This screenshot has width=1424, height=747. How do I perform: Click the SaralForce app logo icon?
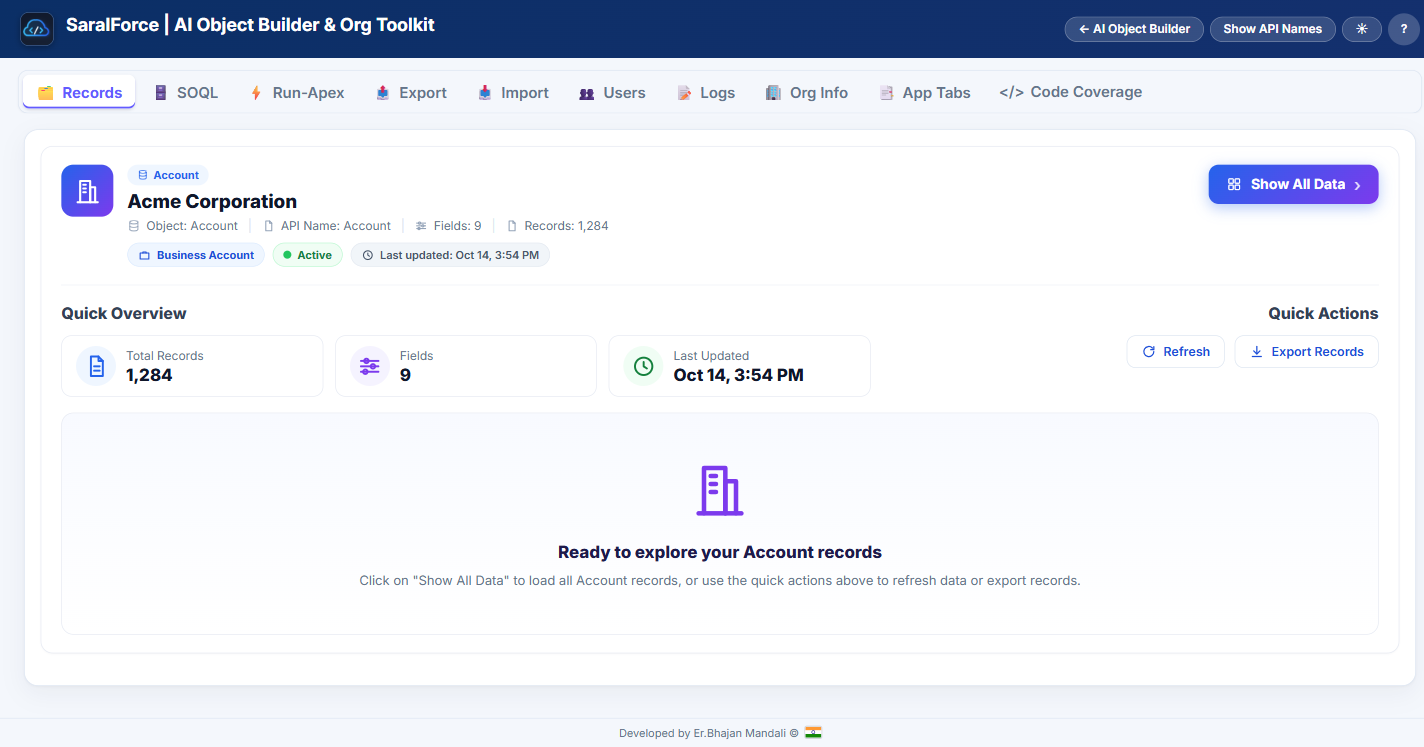coord(37,29)
